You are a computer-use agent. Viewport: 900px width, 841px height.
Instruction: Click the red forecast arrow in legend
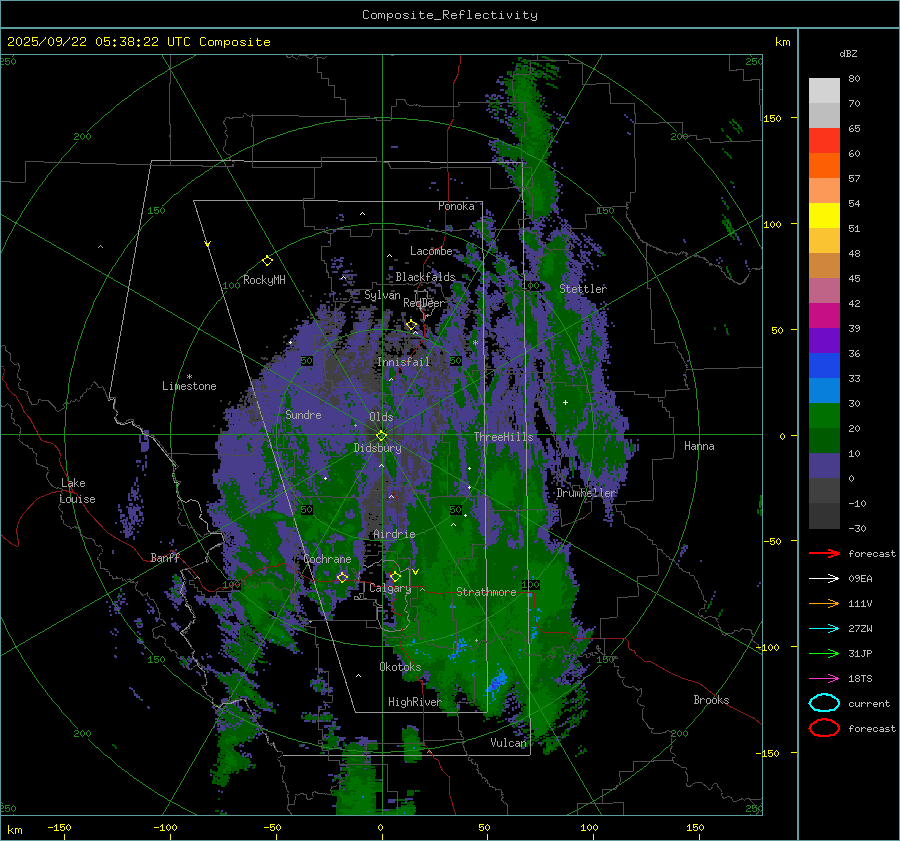pos(824,553)
